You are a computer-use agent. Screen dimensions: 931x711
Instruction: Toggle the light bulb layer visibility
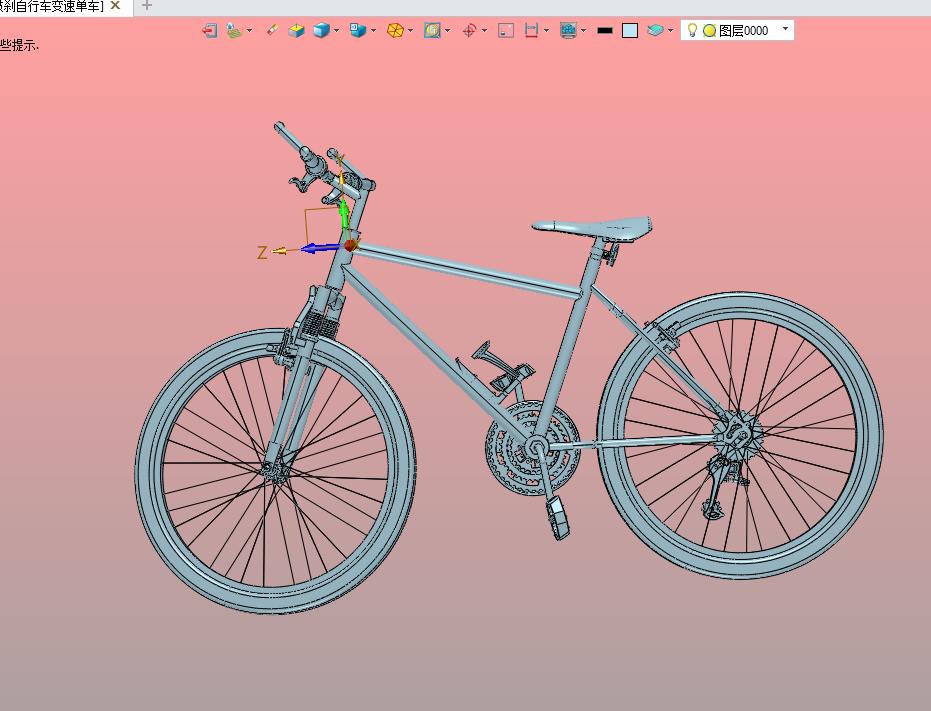pos(692,30)
